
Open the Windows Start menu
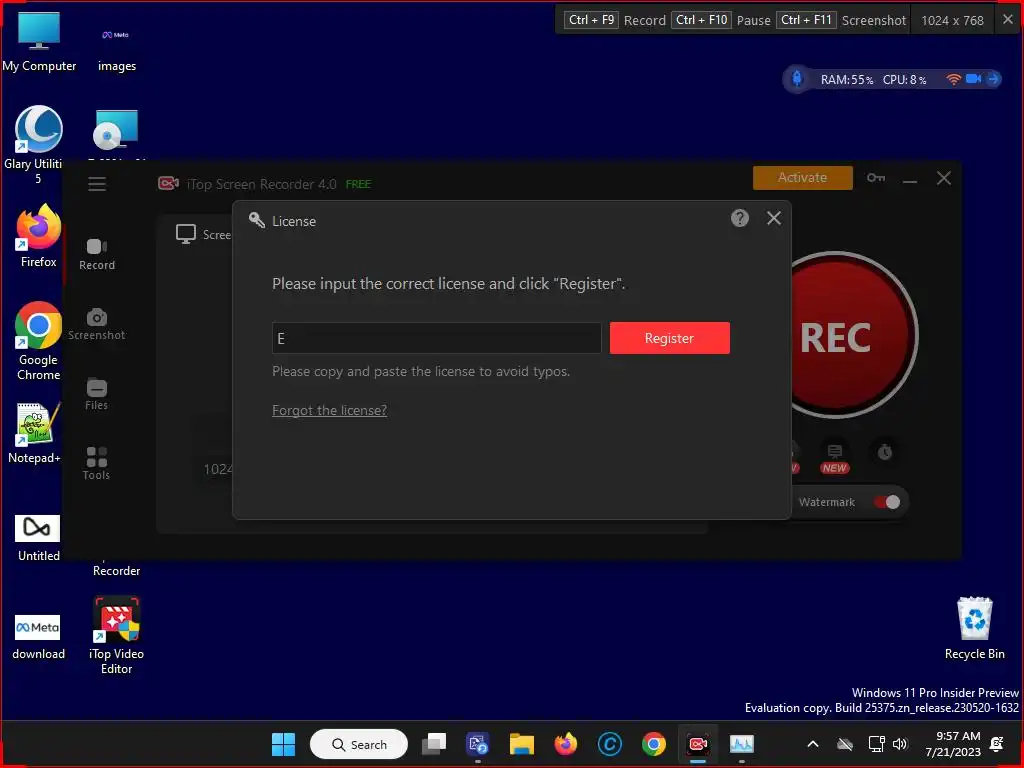283,744
